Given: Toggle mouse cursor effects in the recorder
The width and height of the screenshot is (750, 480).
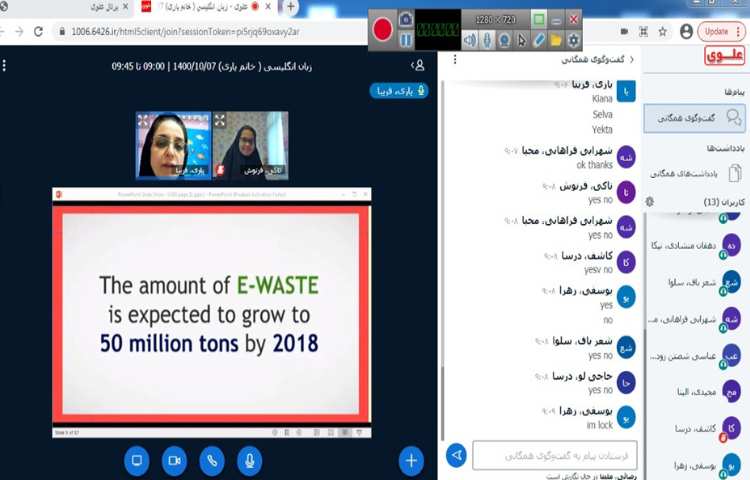Looking at the screenshot, I should [522, 40].
